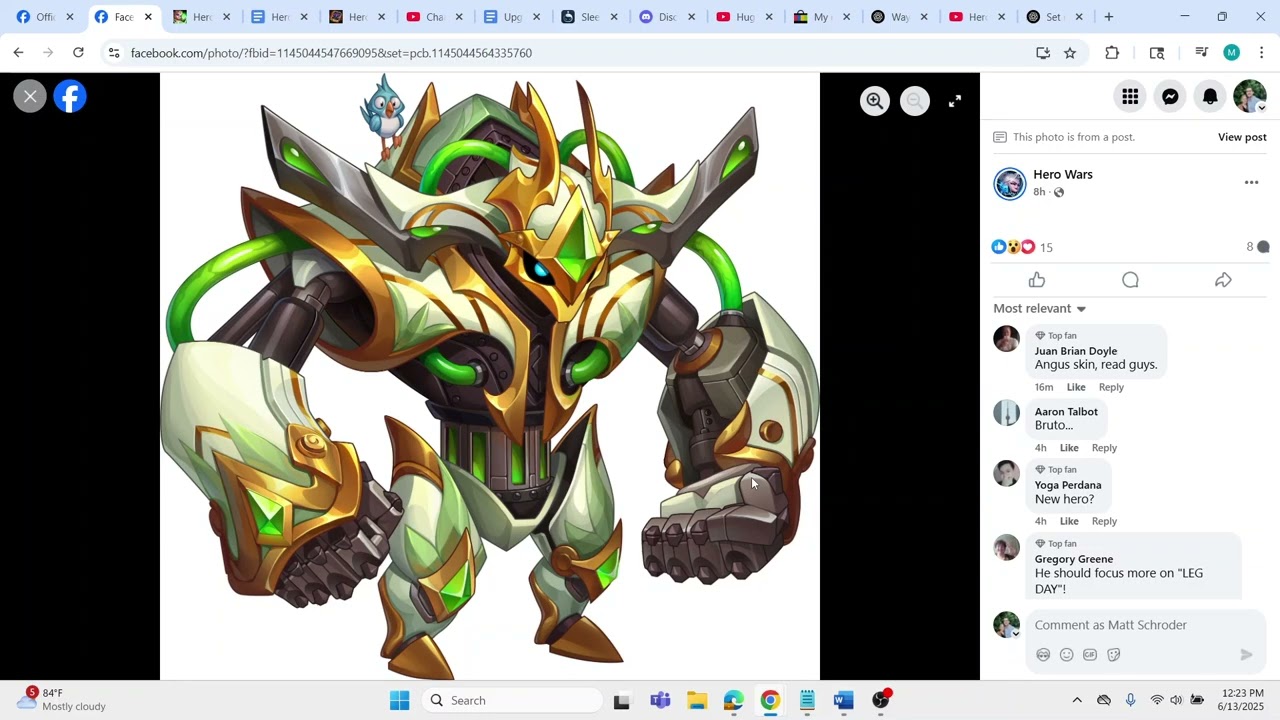Image resolution: width=1280 pixels, height=720 pixels.
Task: Add a GIF to the comment
Action: 1090,655
